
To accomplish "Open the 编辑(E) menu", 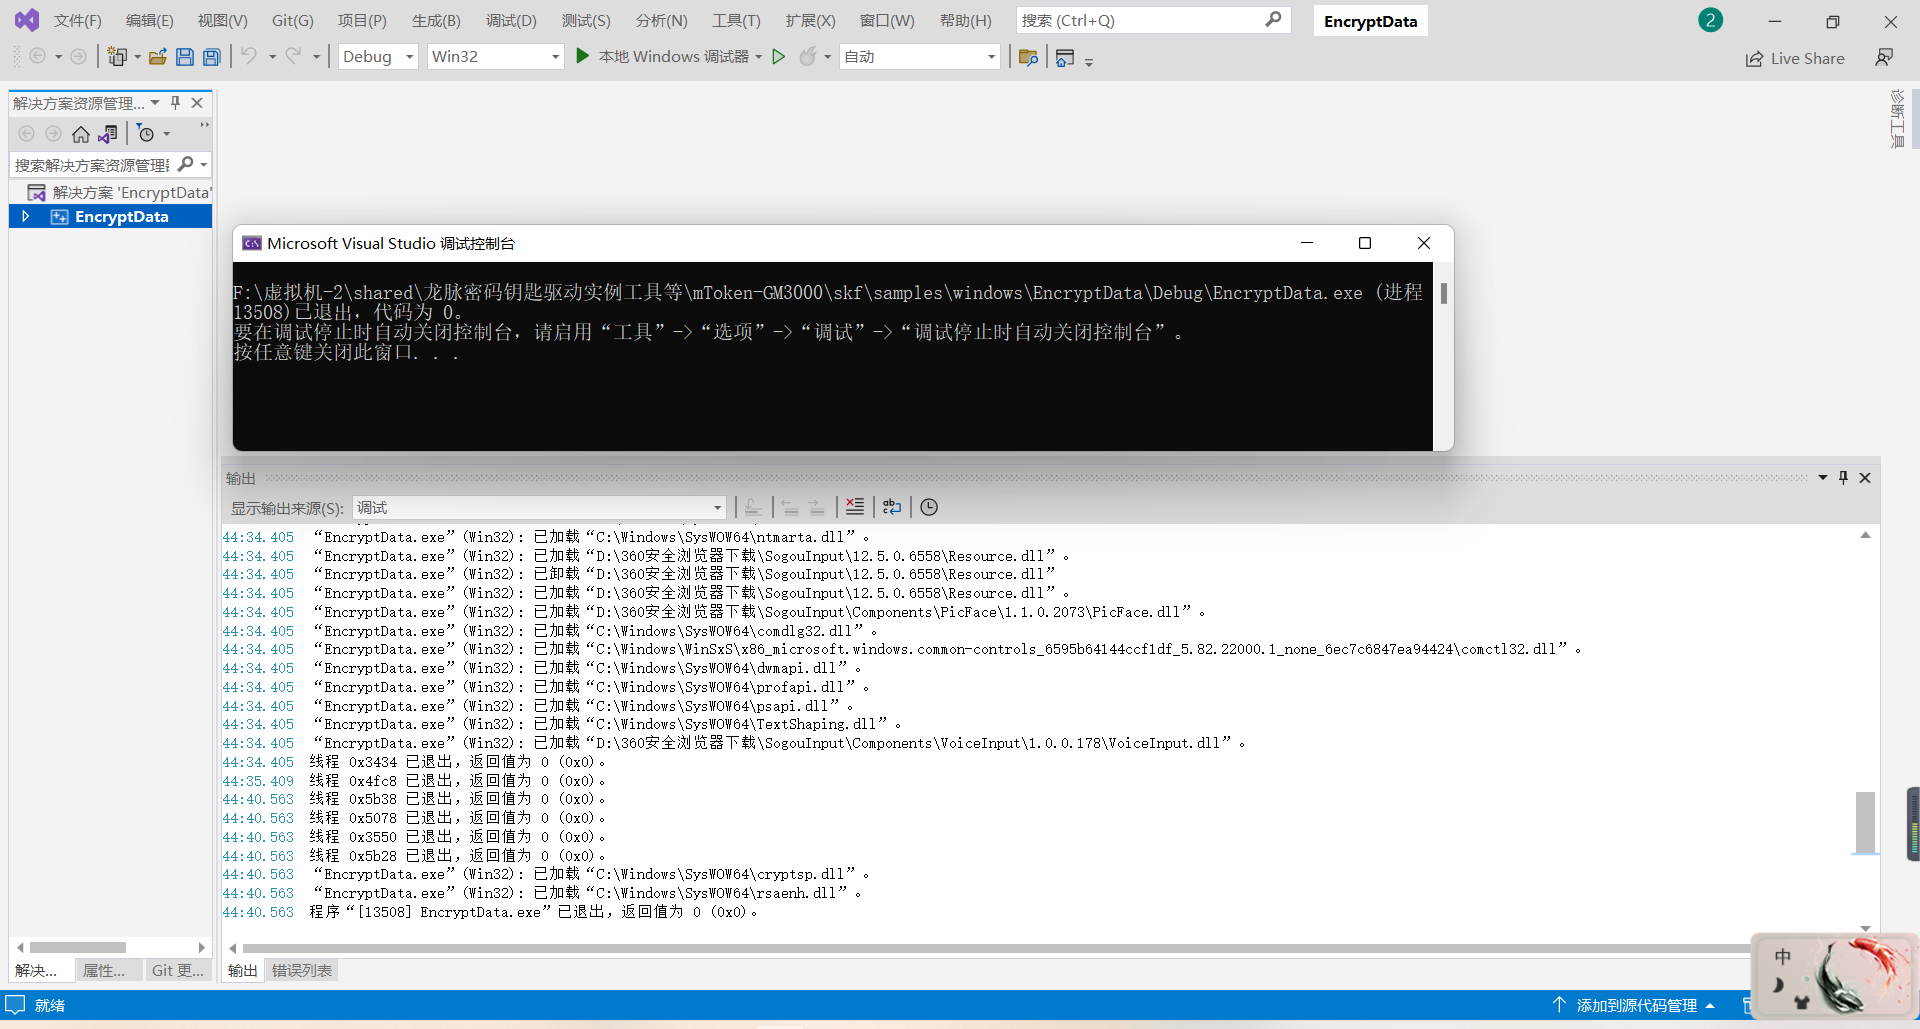I will (x=150, y=20).
